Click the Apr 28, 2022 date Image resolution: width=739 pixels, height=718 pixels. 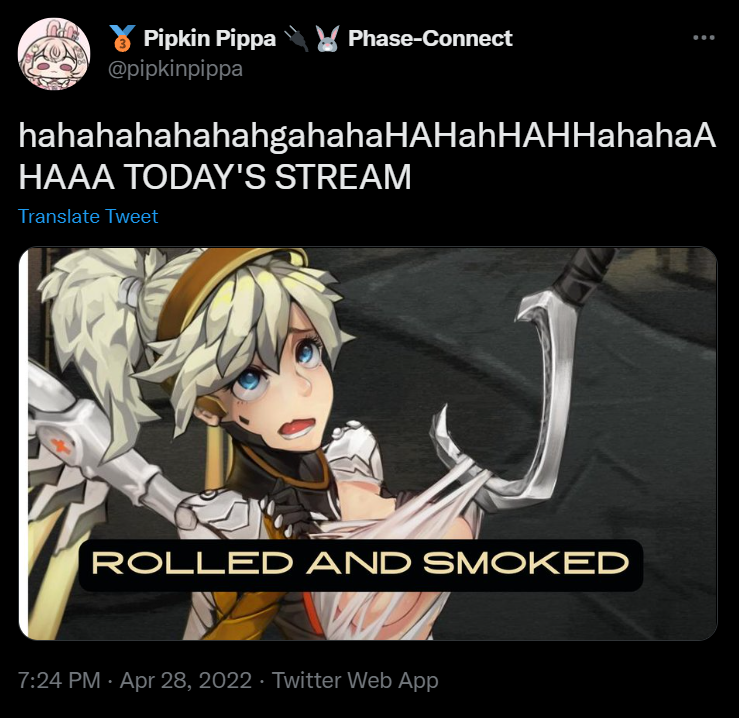tap(186, 680)
